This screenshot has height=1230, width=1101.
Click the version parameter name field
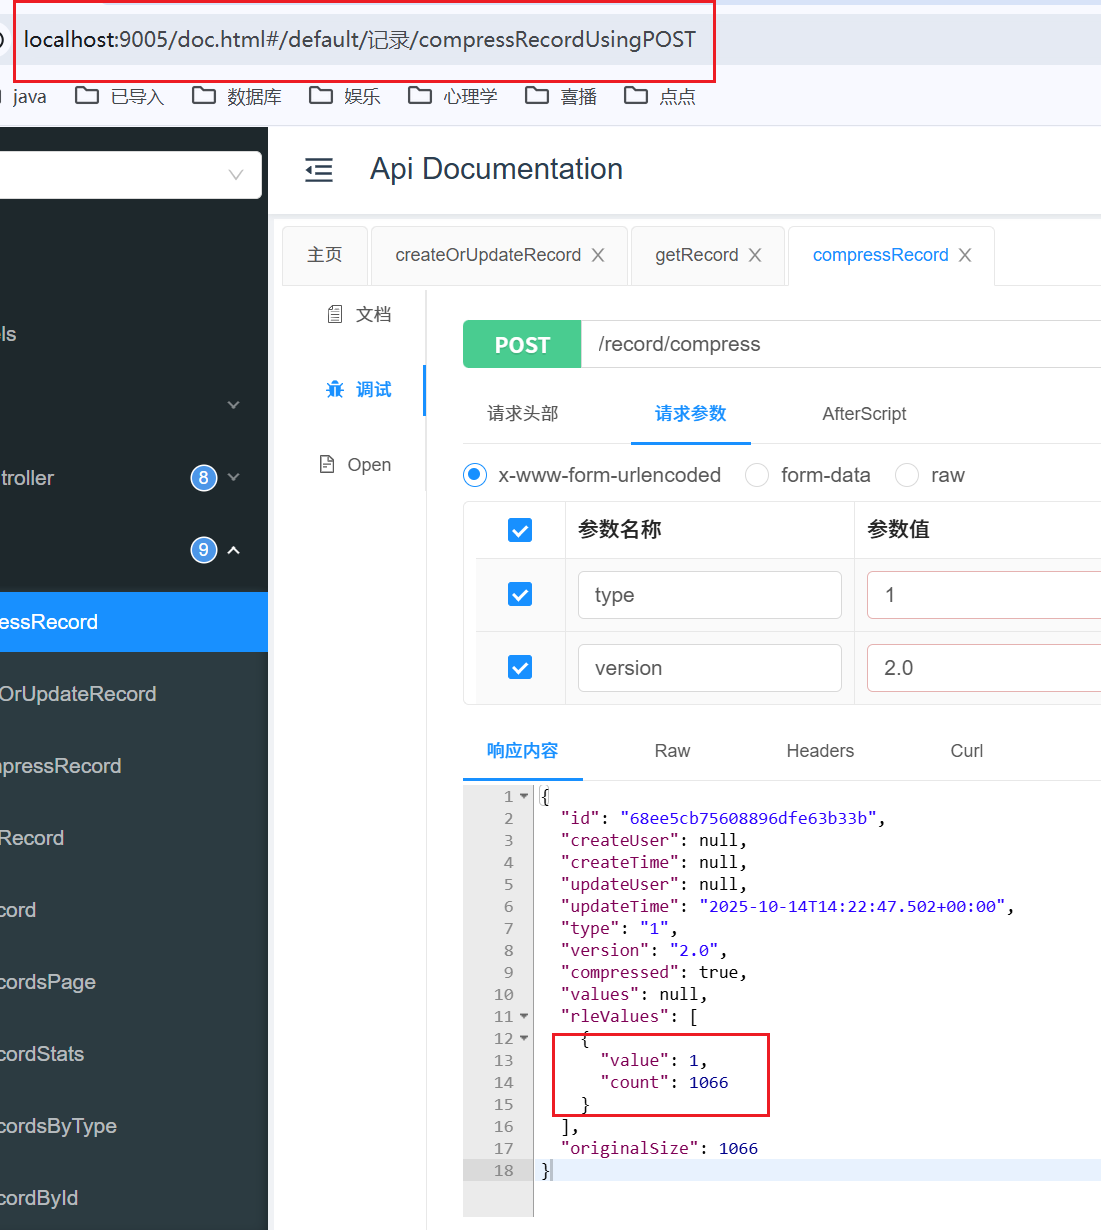point(710,668)
